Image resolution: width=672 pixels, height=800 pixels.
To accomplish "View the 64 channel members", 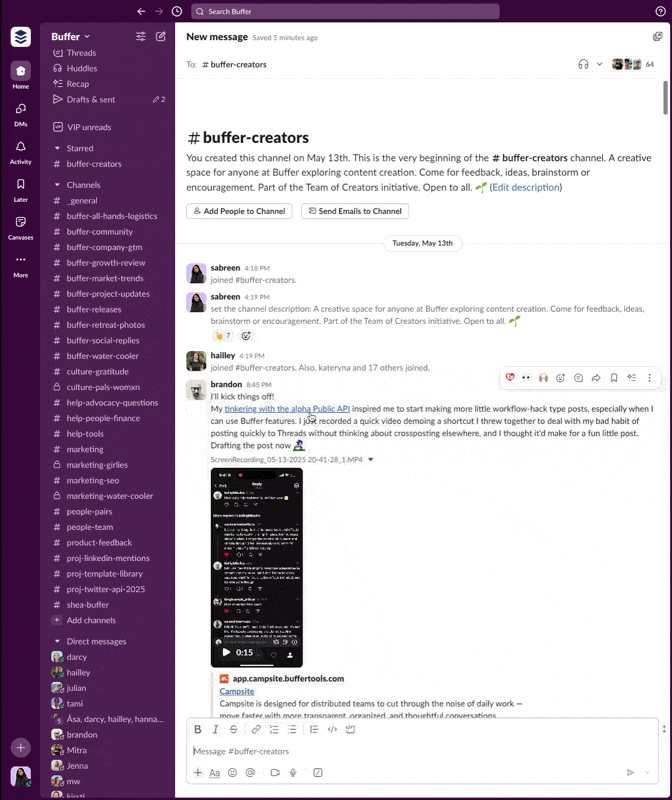I will [x=633, y=64].
